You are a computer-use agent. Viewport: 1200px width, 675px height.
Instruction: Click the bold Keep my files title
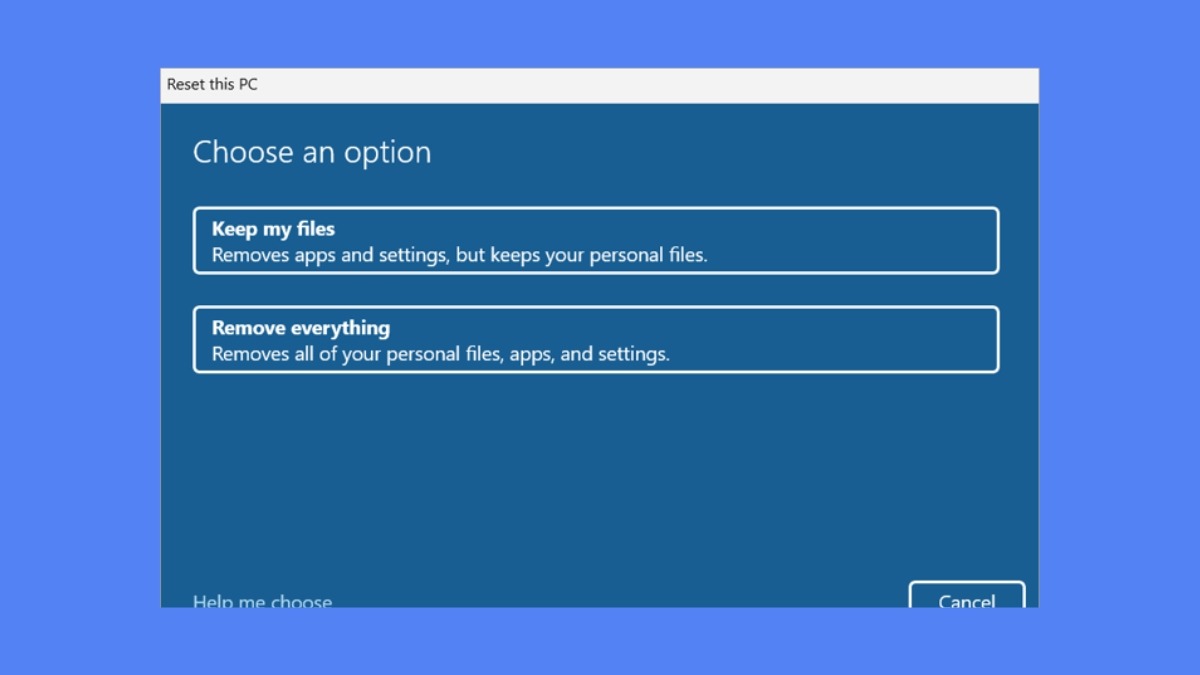pos(273,229)
